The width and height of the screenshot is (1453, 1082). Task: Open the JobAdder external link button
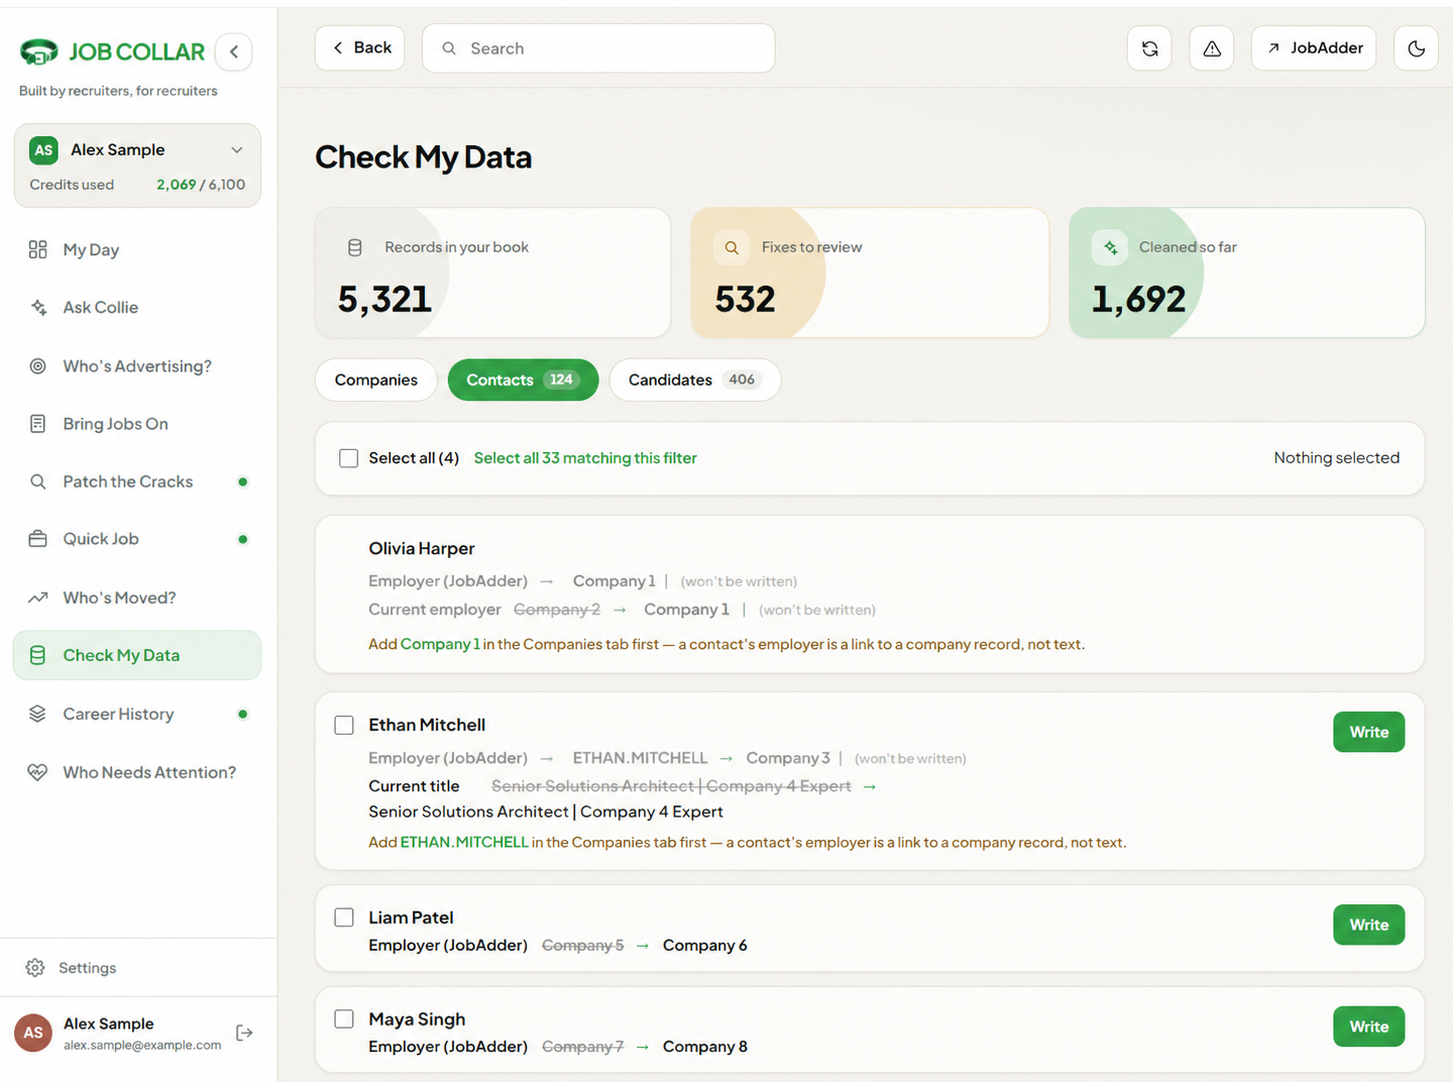1314,48
